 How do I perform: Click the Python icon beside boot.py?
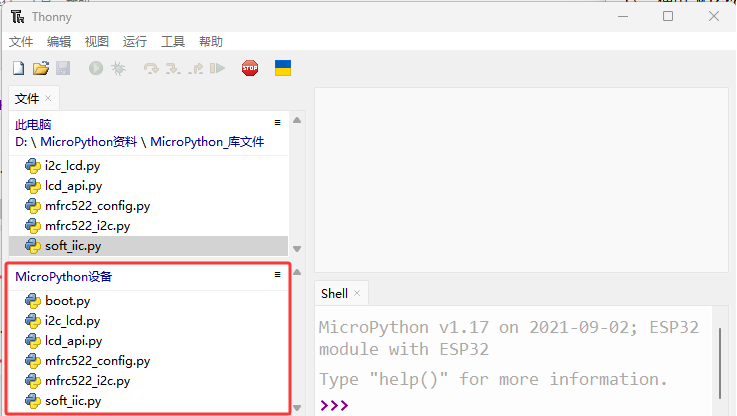click(33, 301)
